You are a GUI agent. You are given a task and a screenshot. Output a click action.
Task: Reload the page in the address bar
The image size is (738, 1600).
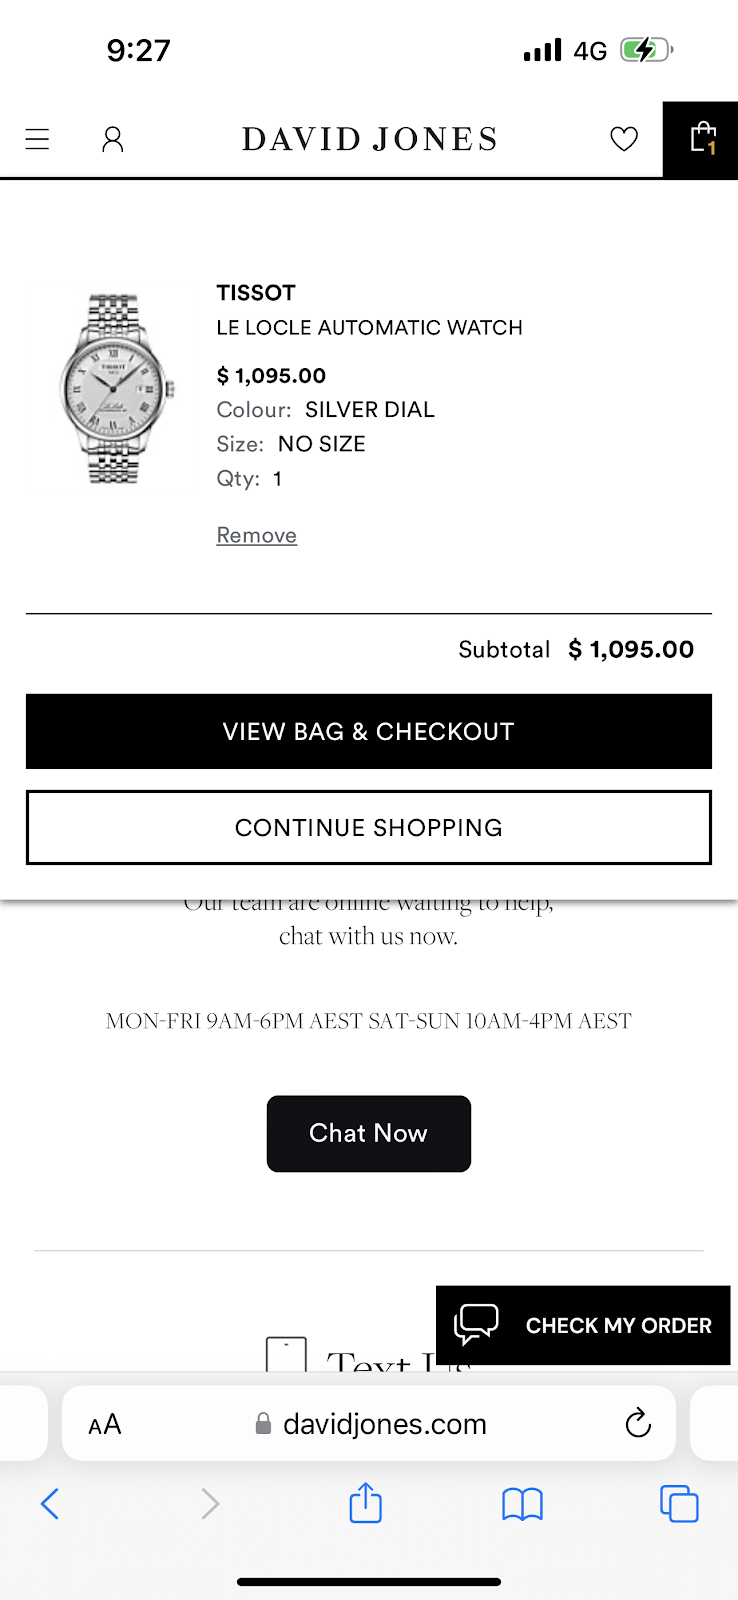(x=638, y=1423)
